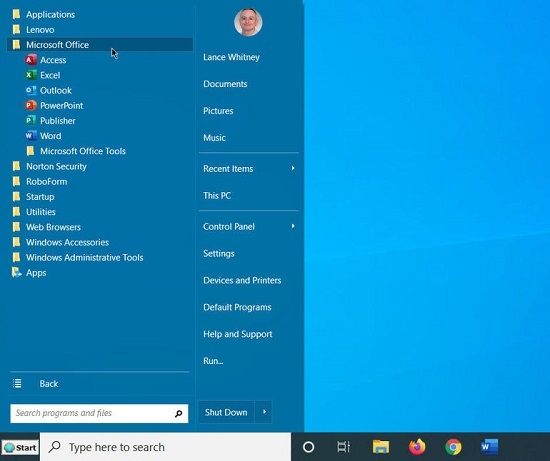This screenshot has width=550, height=461.
Task: Open Devices and Printers
Action: (x=242, y=280)
